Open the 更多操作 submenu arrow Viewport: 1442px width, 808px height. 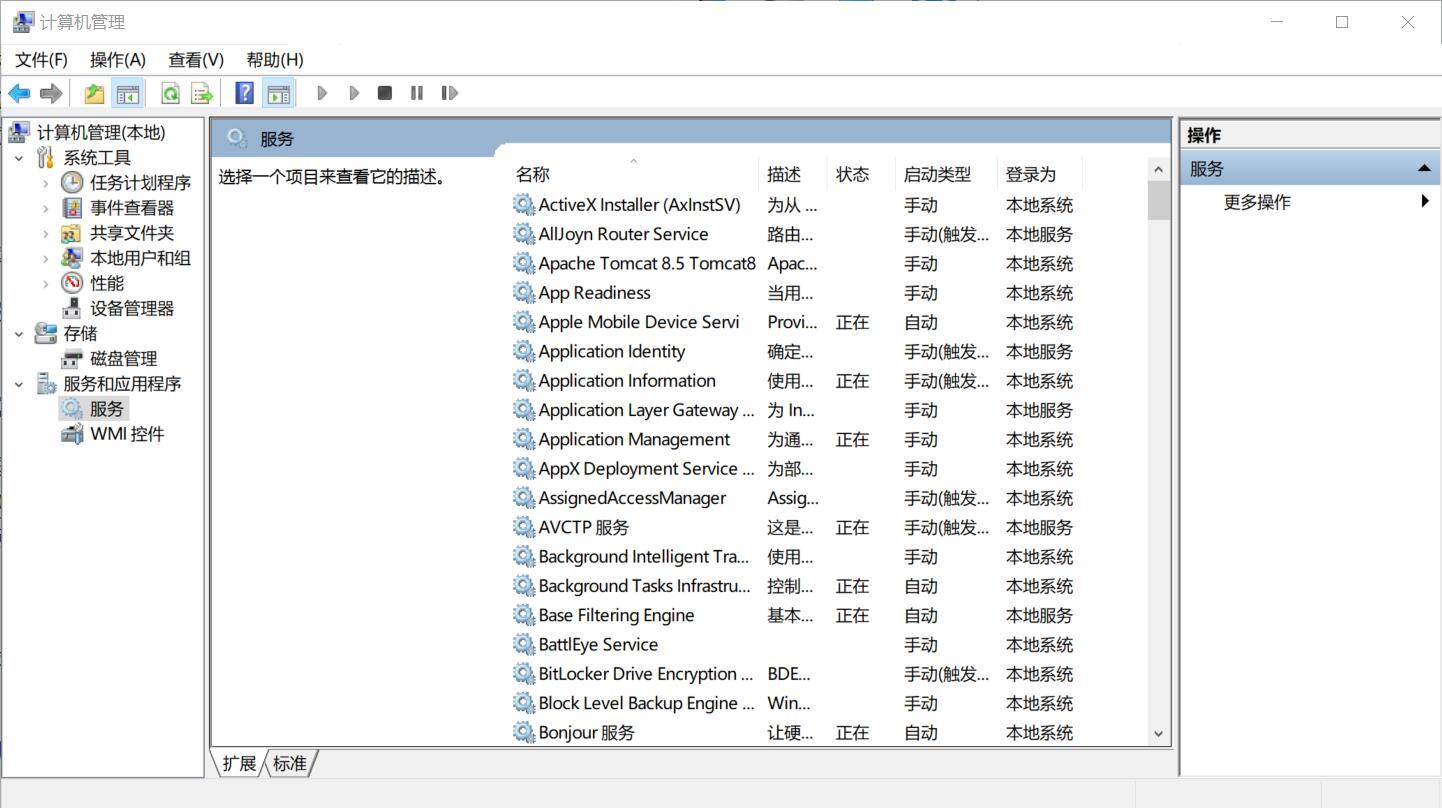click(1426, 201)
